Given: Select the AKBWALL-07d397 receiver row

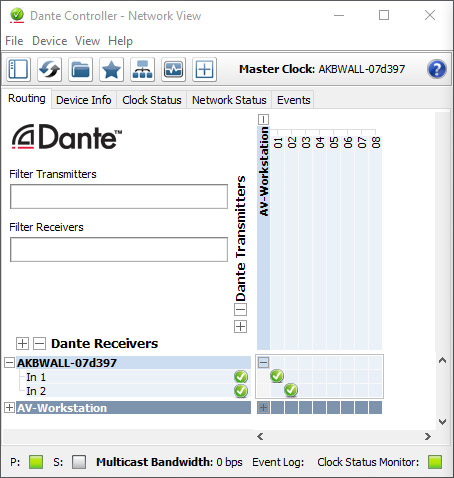Looking at the screenshot, I should pos(134,363).
